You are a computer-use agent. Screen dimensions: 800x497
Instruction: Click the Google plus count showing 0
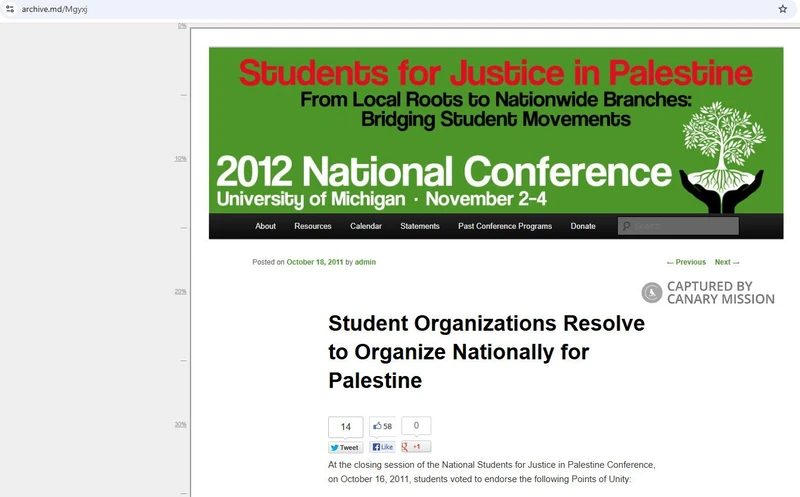416,426
